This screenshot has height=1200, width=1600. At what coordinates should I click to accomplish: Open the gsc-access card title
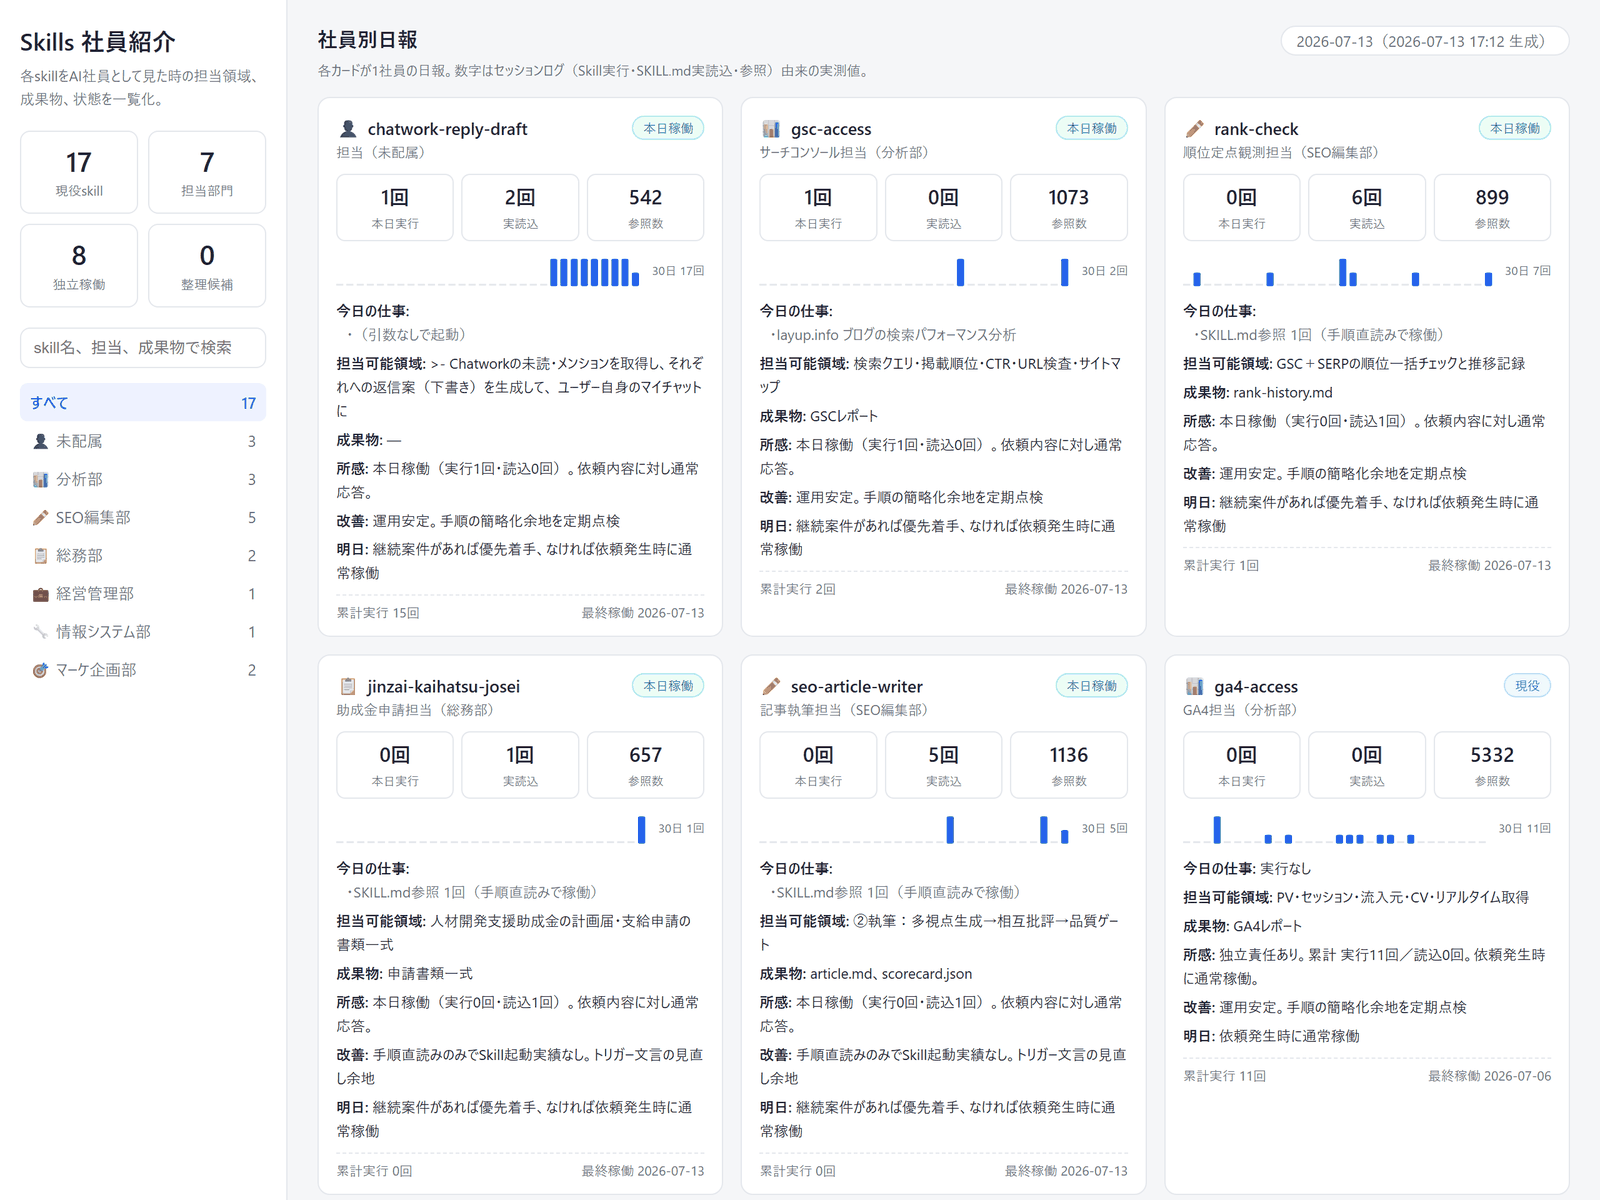pyautogui.click(x=831, y=129)
